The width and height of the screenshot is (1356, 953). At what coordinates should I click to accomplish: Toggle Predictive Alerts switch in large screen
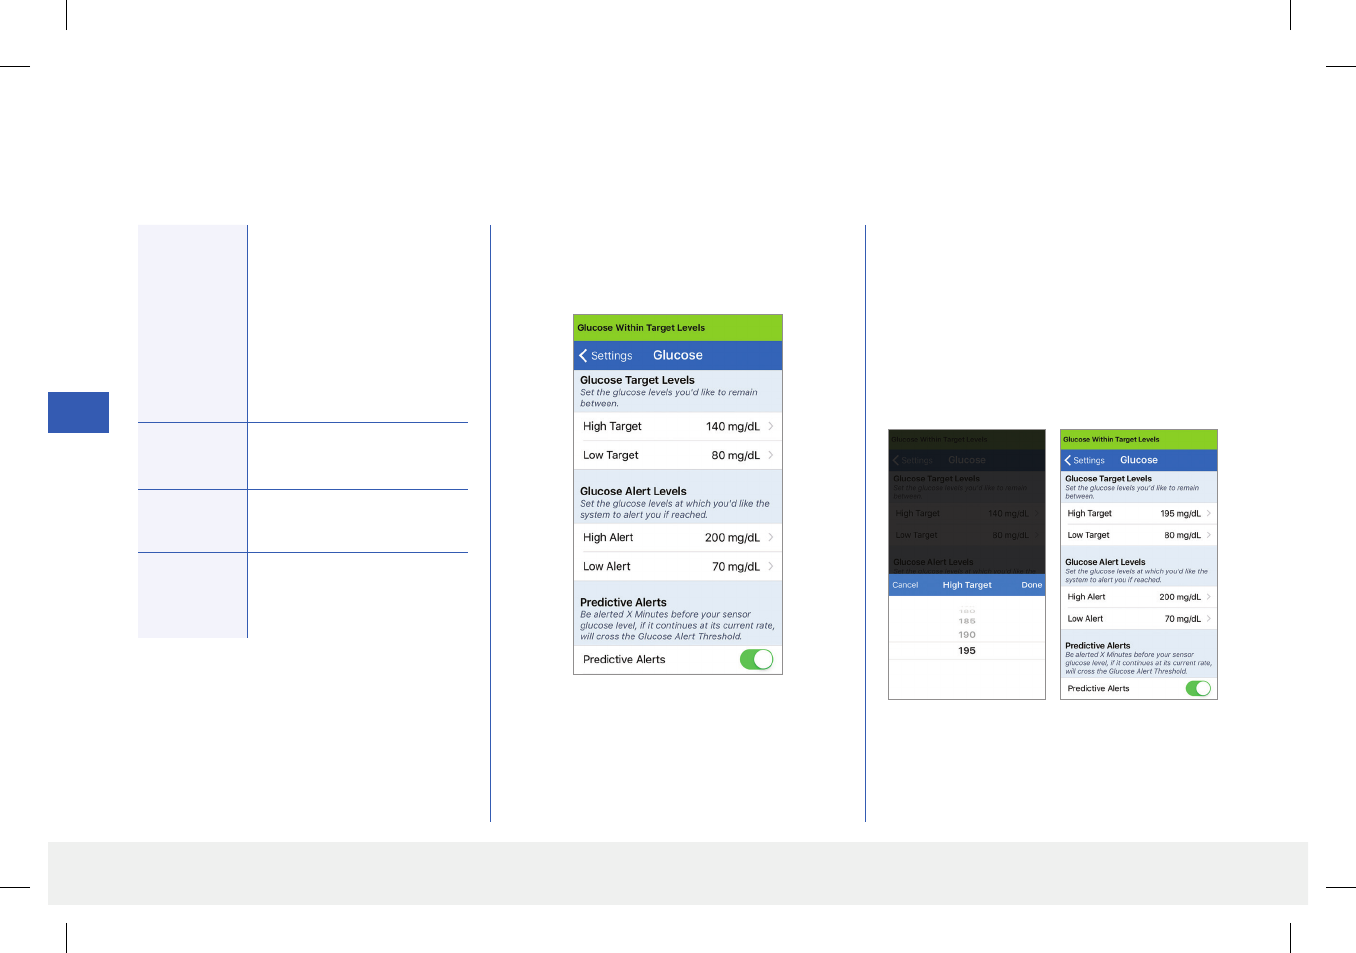click(x=757, y=659)
